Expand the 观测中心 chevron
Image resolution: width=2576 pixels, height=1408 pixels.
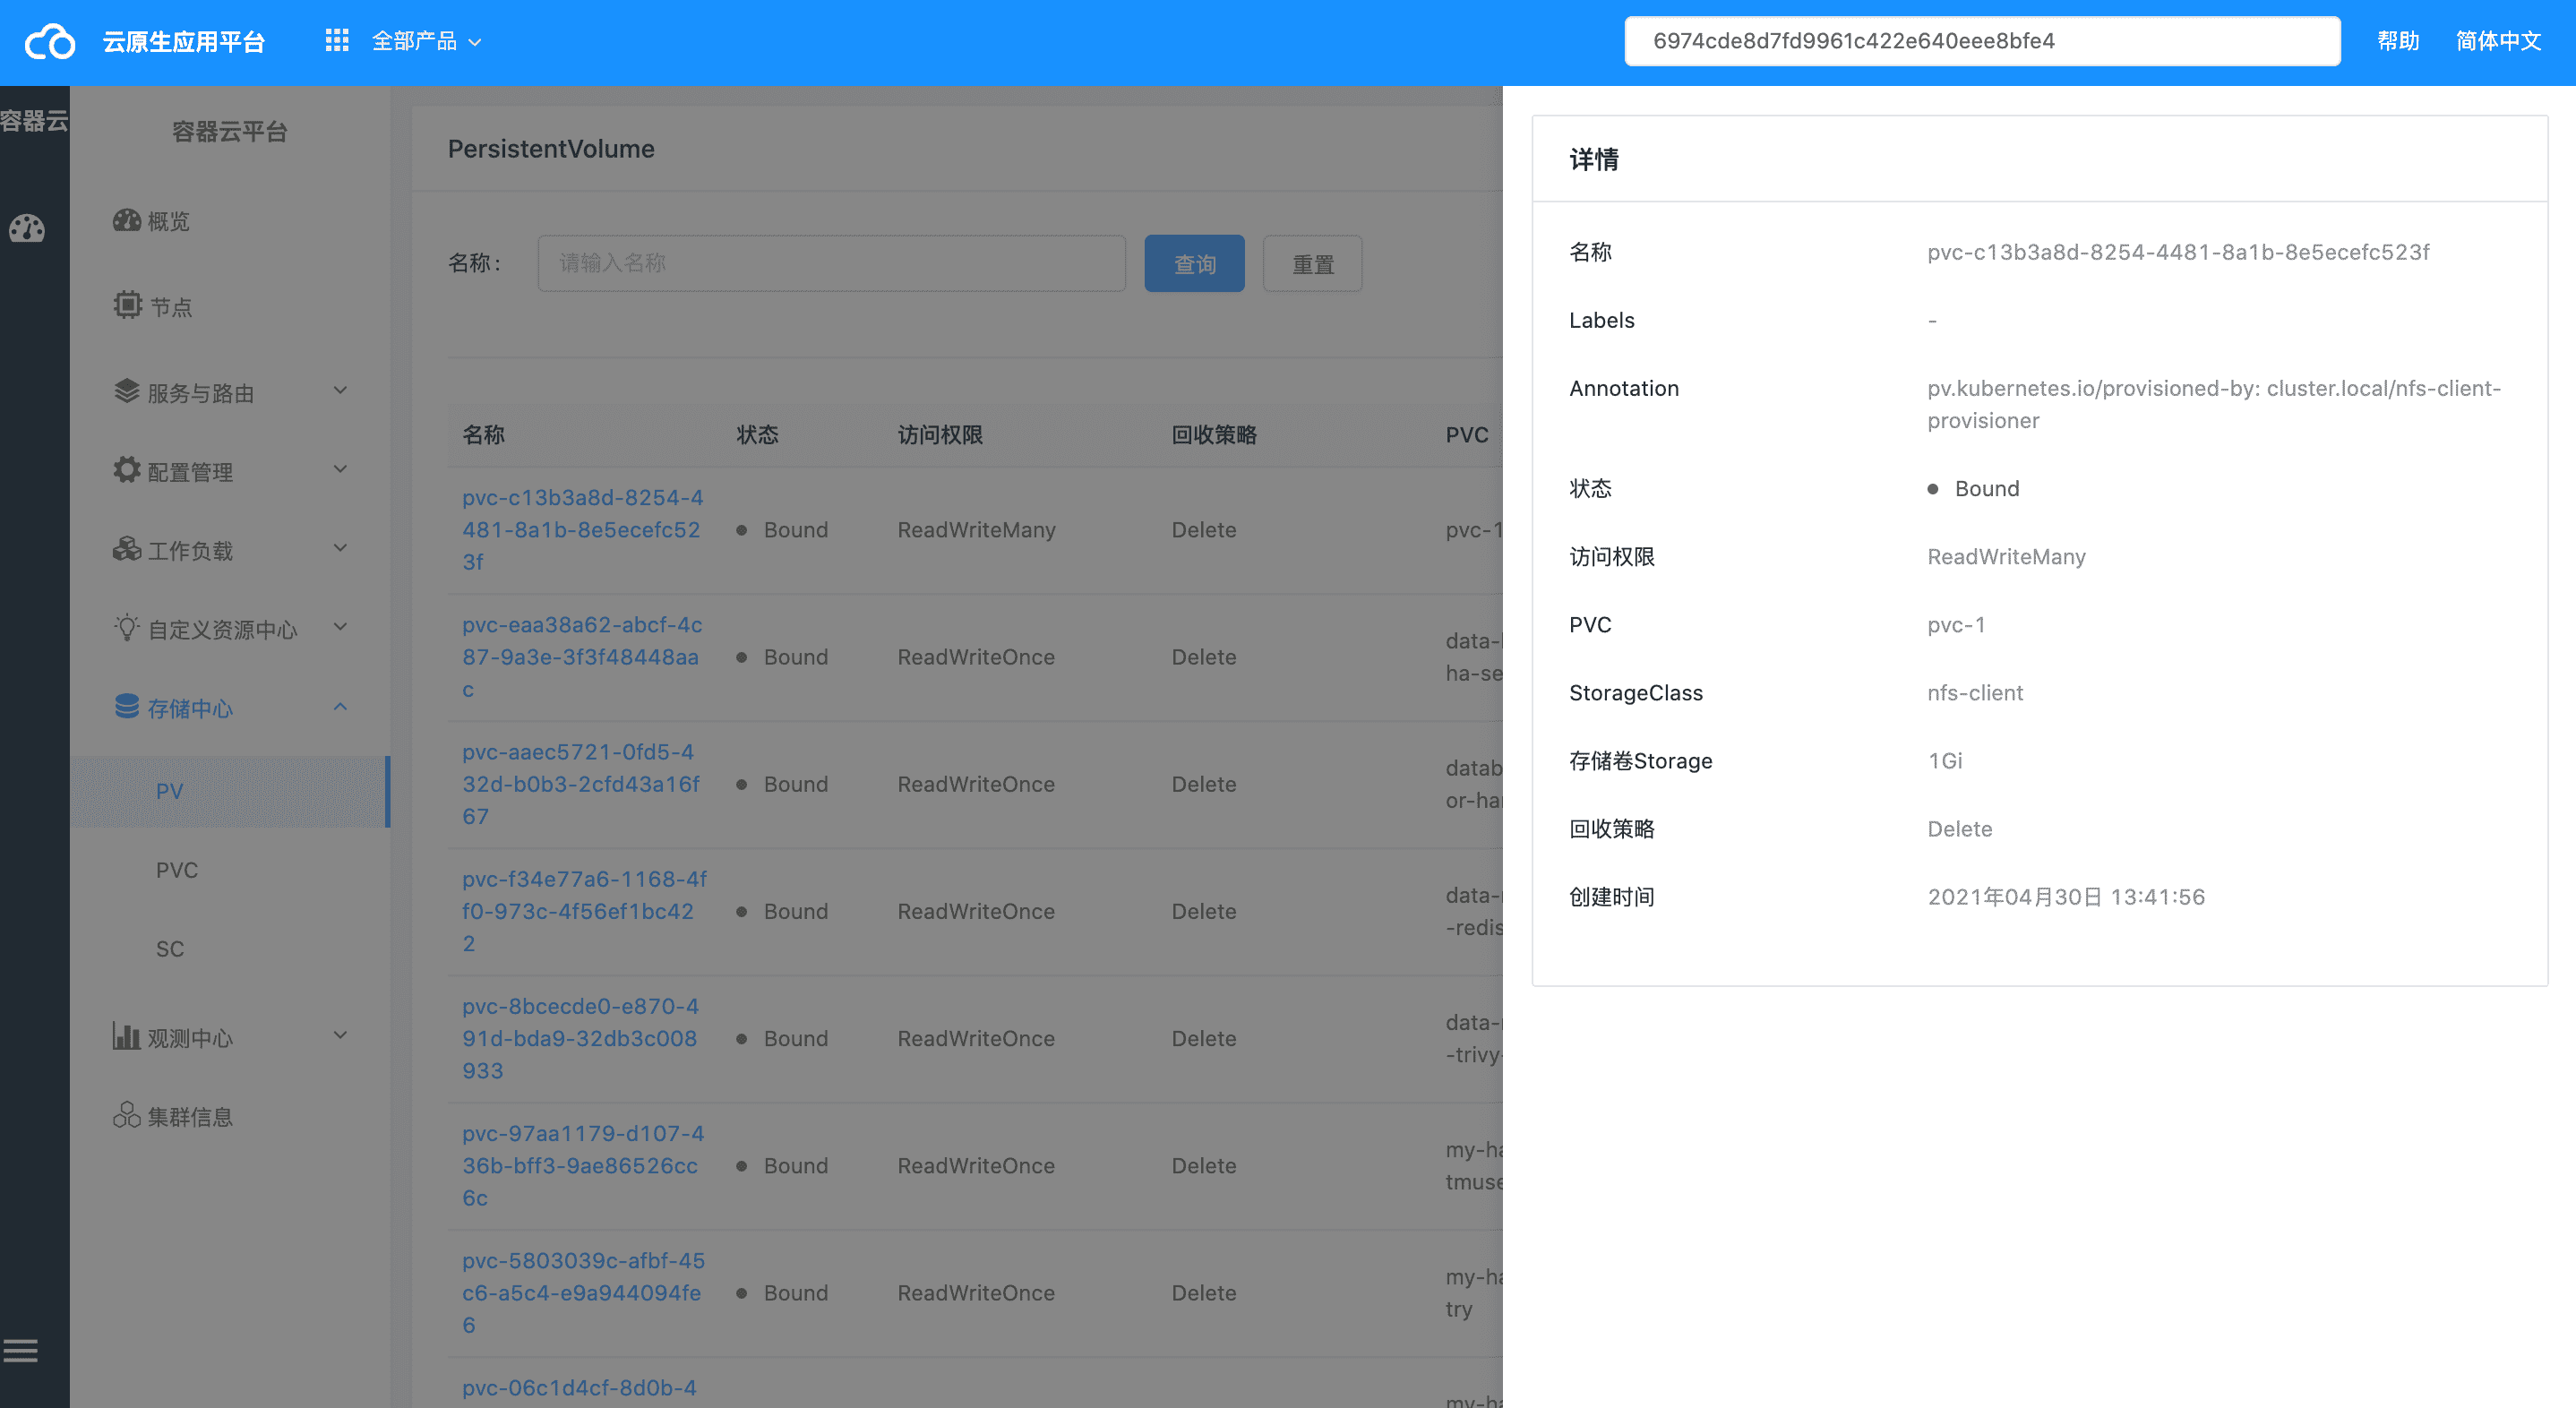(340, 1036)
